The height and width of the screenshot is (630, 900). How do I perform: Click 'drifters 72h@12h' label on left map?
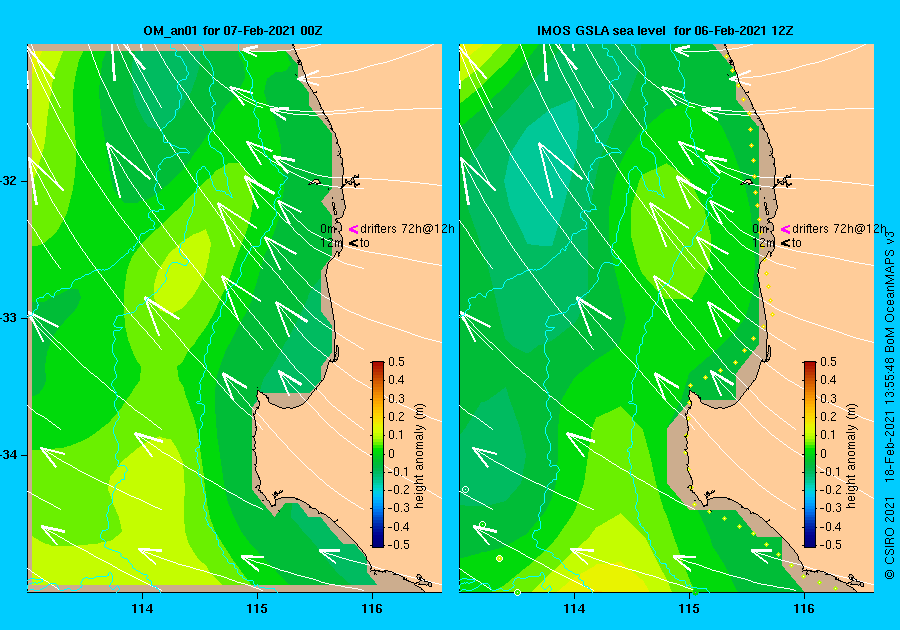408,229
